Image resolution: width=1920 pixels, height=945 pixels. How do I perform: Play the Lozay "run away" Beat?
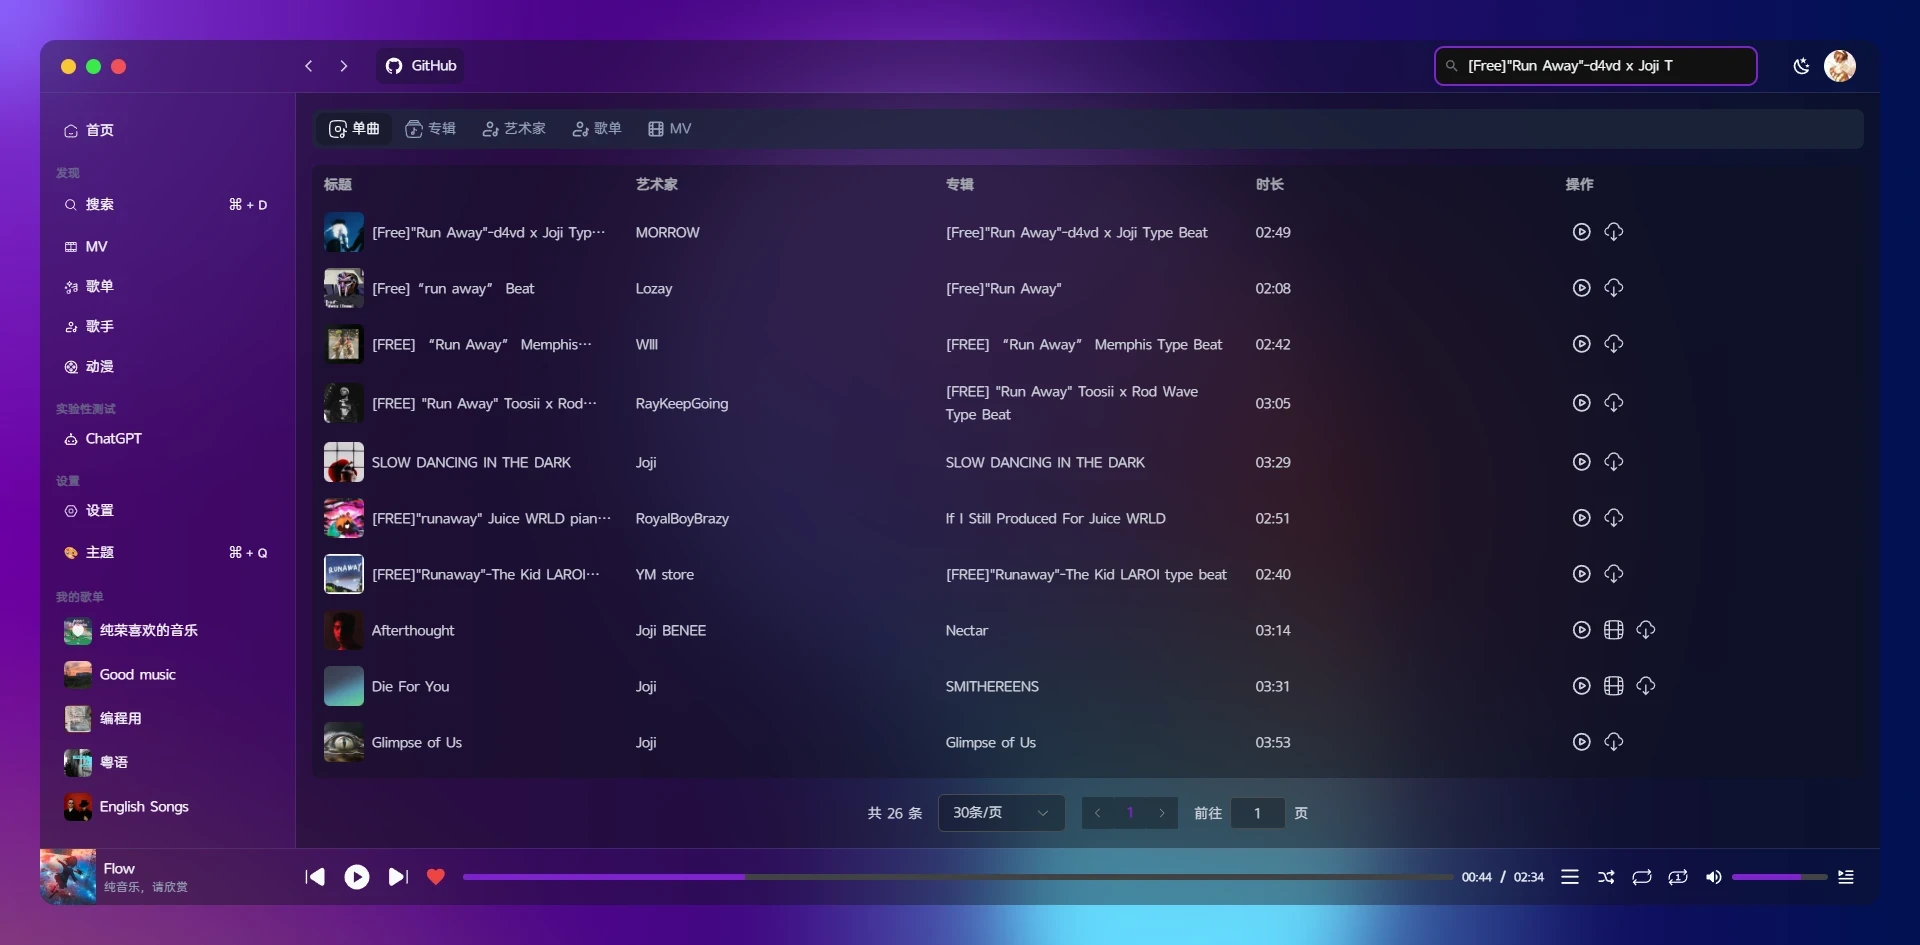coord(1581,288)
